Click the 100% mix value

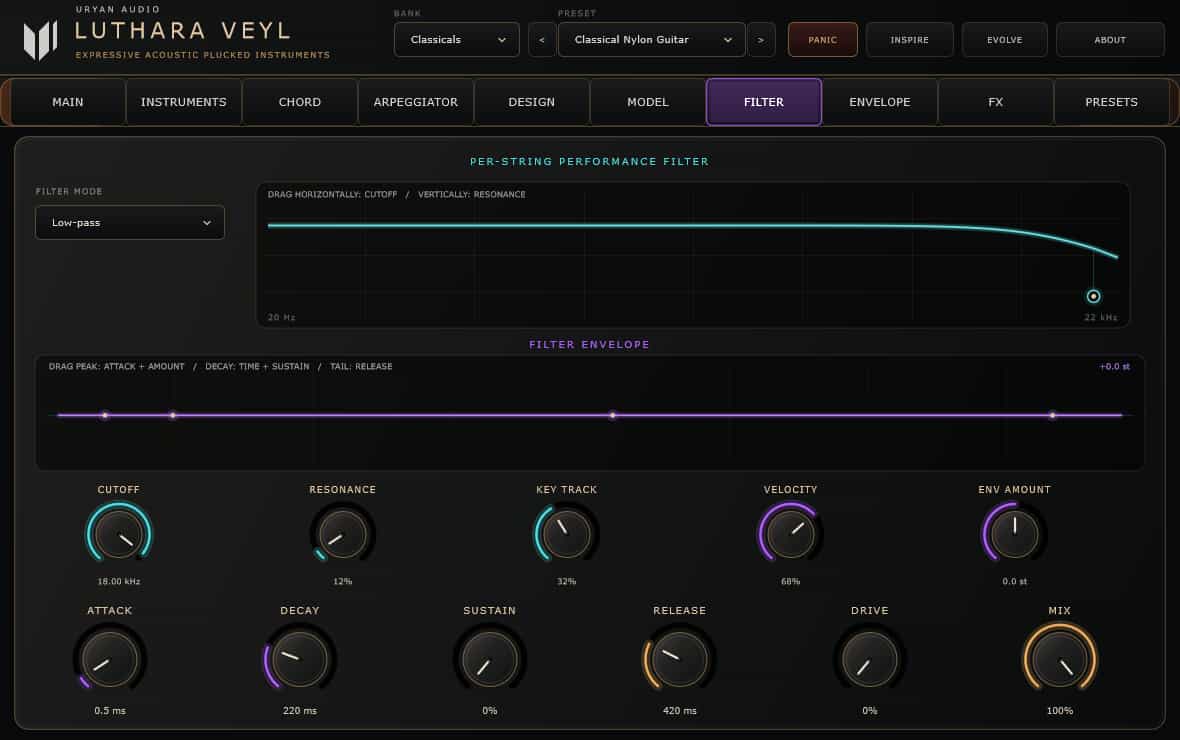coord(1060,711)
